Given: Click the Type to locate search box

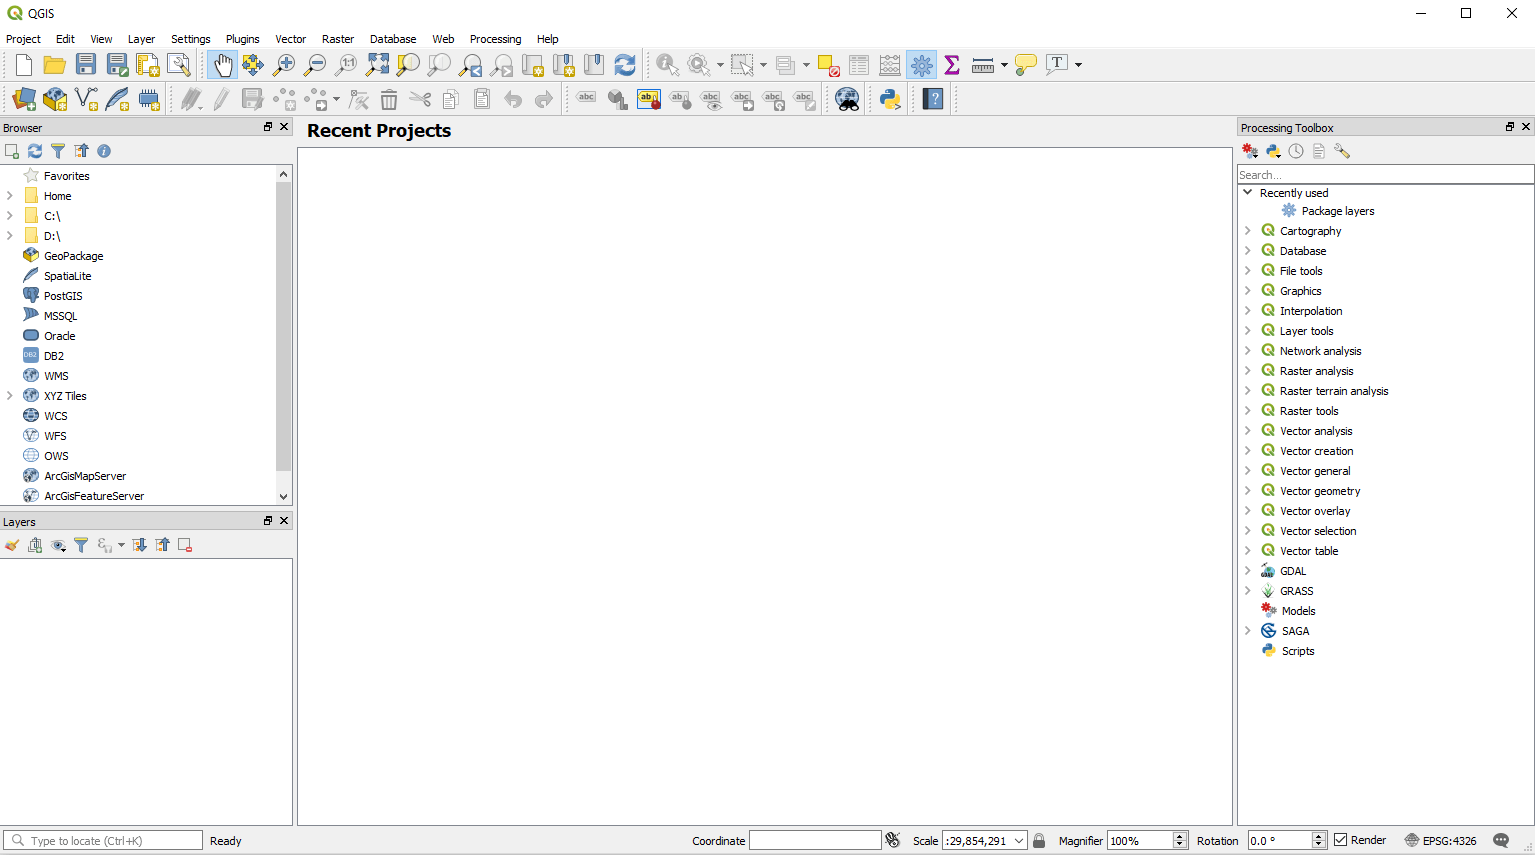Looking at the screenshot, I should 102,840.
